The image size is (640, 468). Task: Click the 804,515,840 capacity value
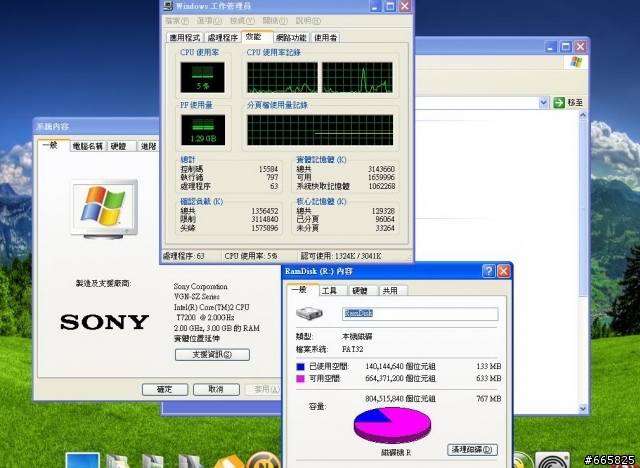(384, 399)
